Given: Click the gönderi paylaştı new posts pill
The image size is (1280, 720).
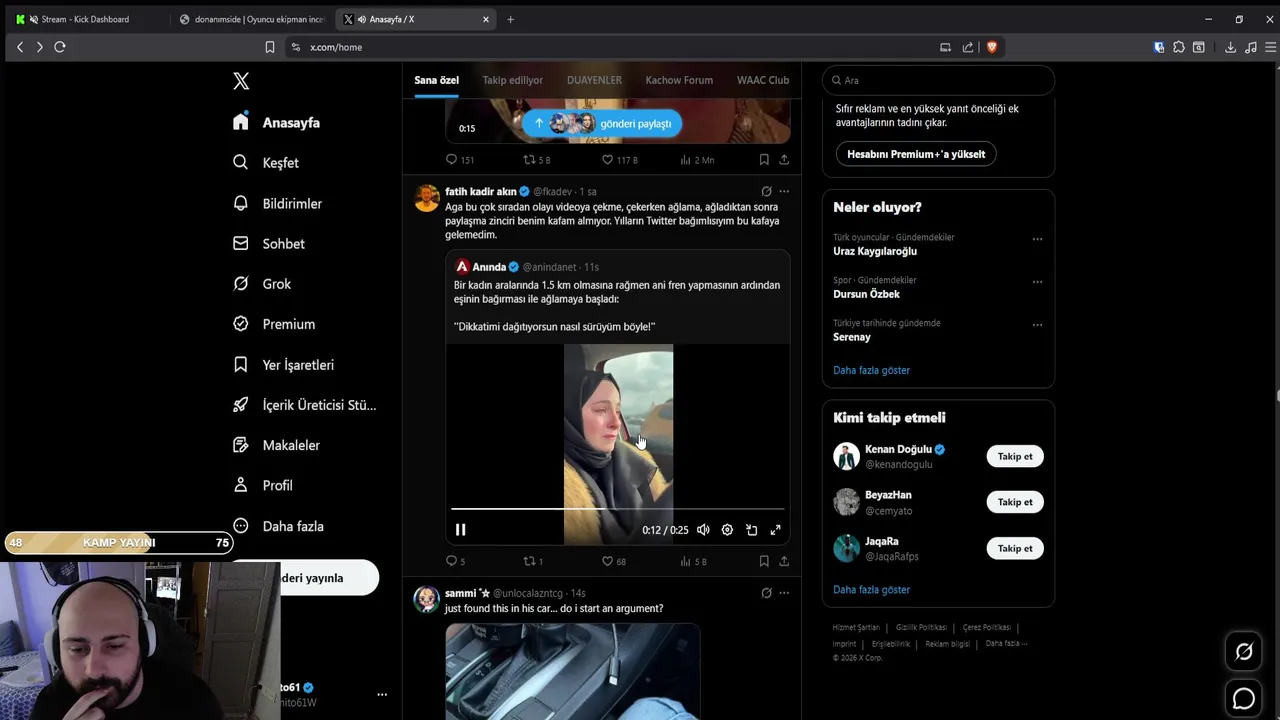Looking at the screenshot, I should pos(602,123).
